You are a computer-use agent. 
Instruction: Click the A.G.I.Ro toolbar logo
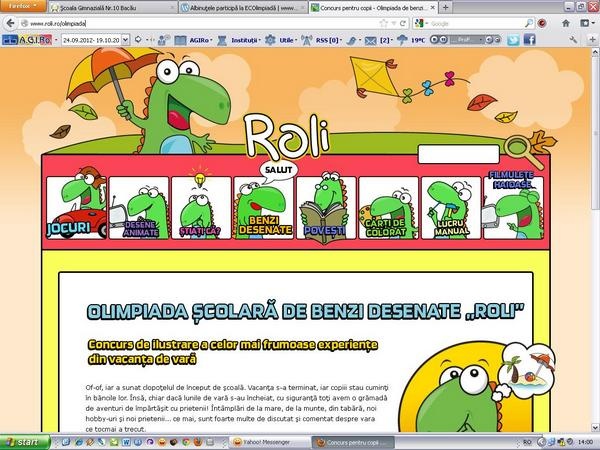[x=27, y=40]
